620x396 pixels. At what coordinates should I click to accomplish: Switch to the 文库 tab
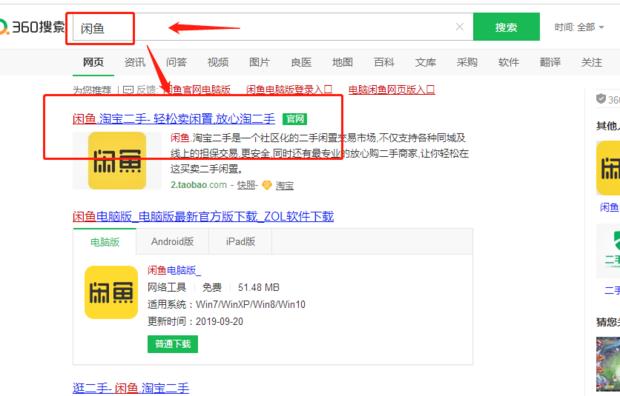pyautogui.click(x=425, y=62)
